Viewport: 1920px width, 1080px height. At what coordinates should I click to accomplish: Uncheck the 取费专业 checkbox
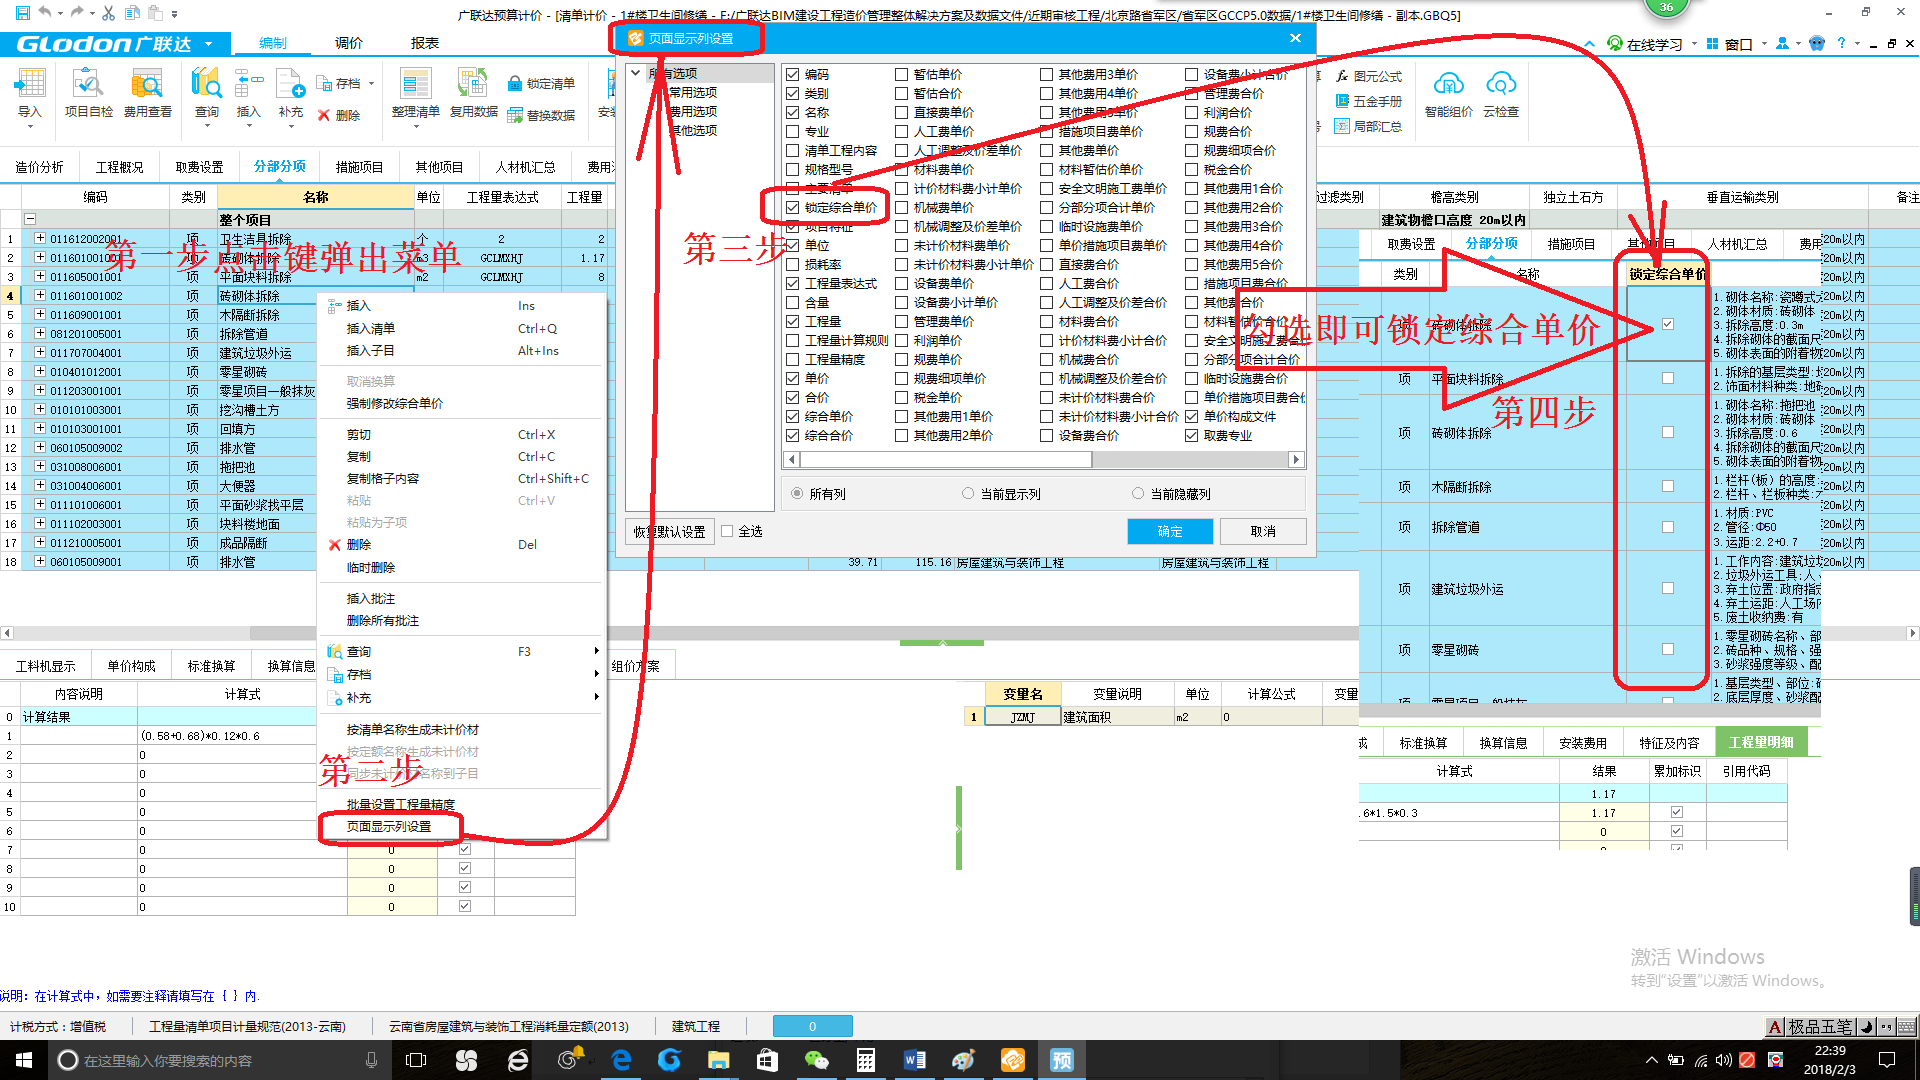(1192, 436)
